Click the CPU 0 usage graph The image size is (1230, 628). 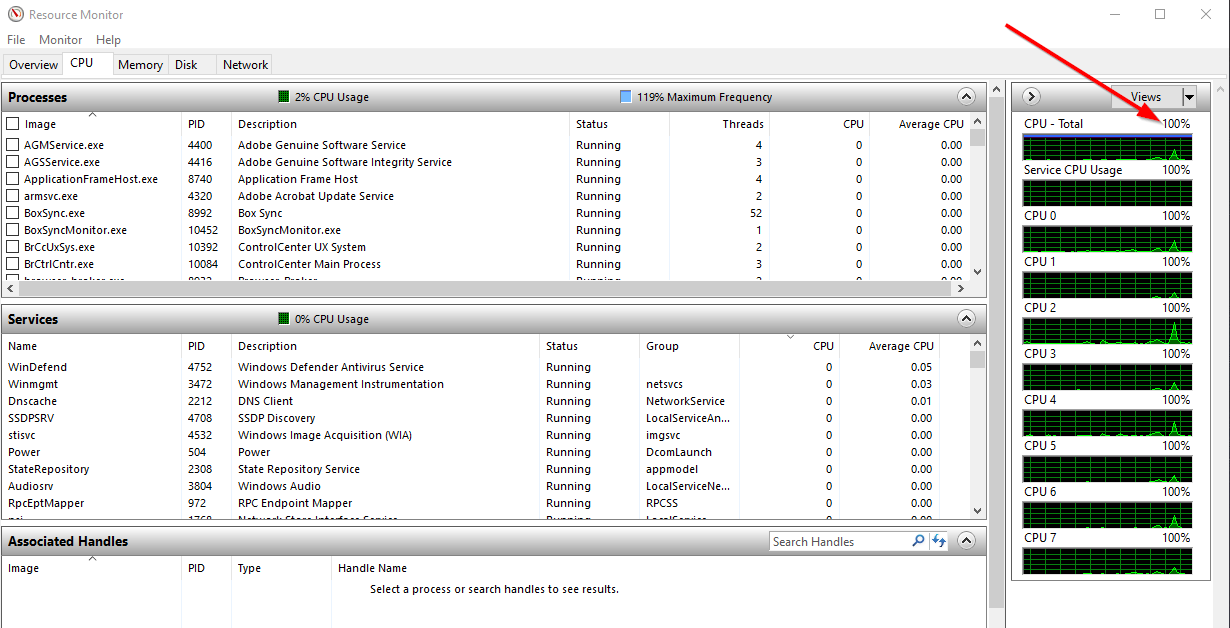pyautogui.click(x=1108, y=239)
